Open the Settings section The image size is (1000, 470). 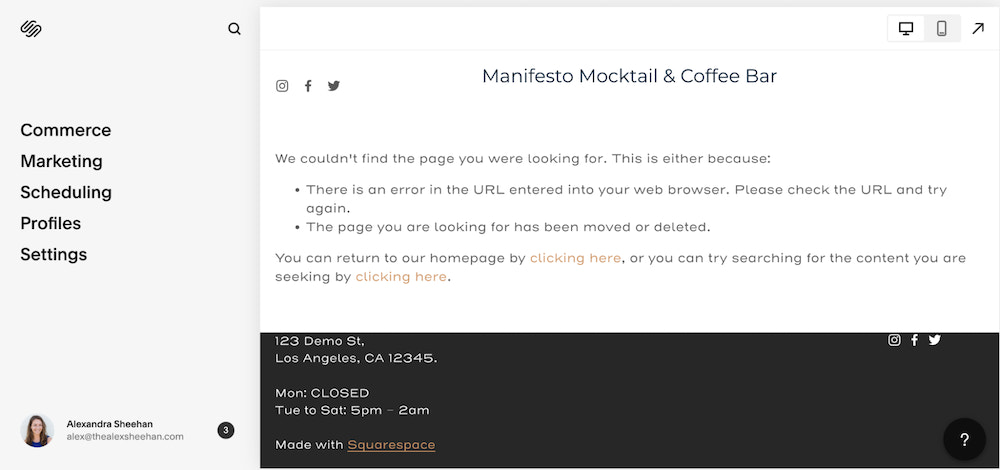tap(54, 254)
